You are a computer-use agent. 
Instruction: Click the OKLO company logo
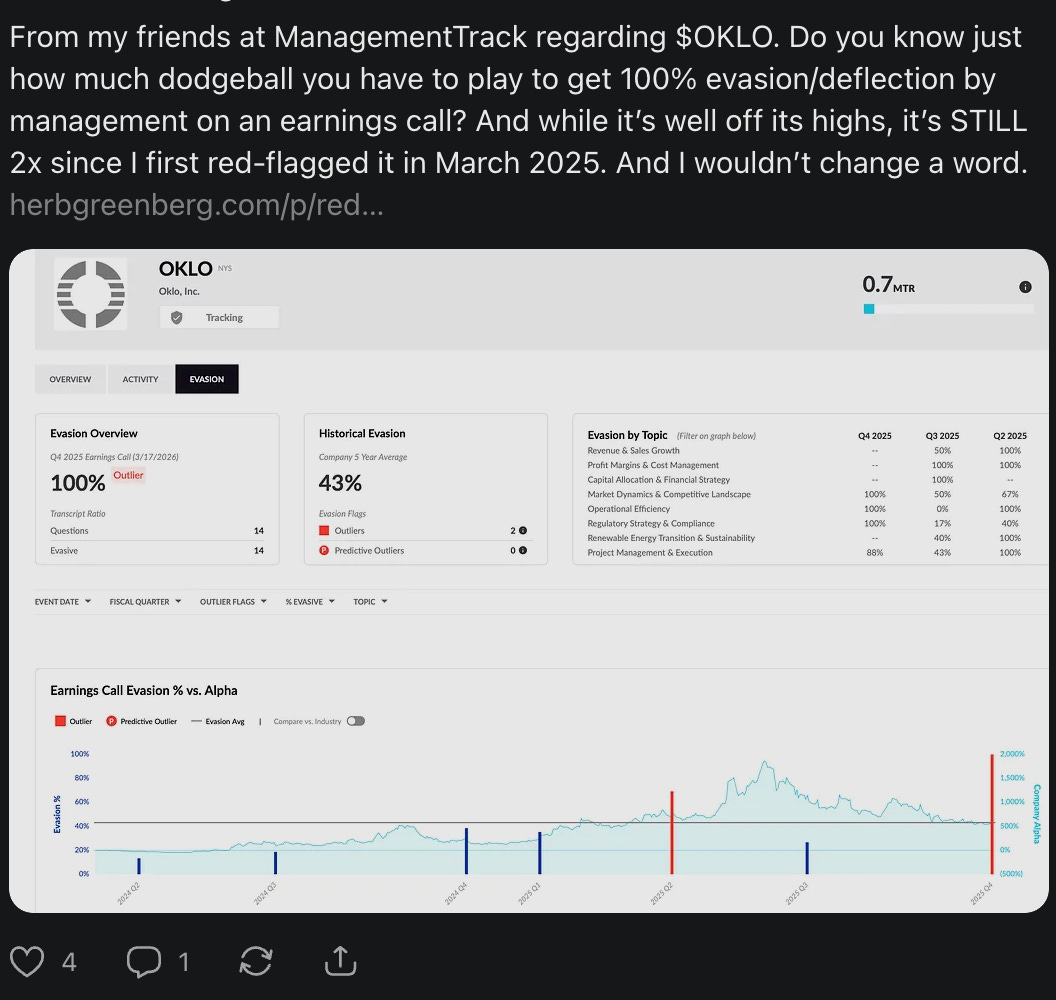pos(91,294)
